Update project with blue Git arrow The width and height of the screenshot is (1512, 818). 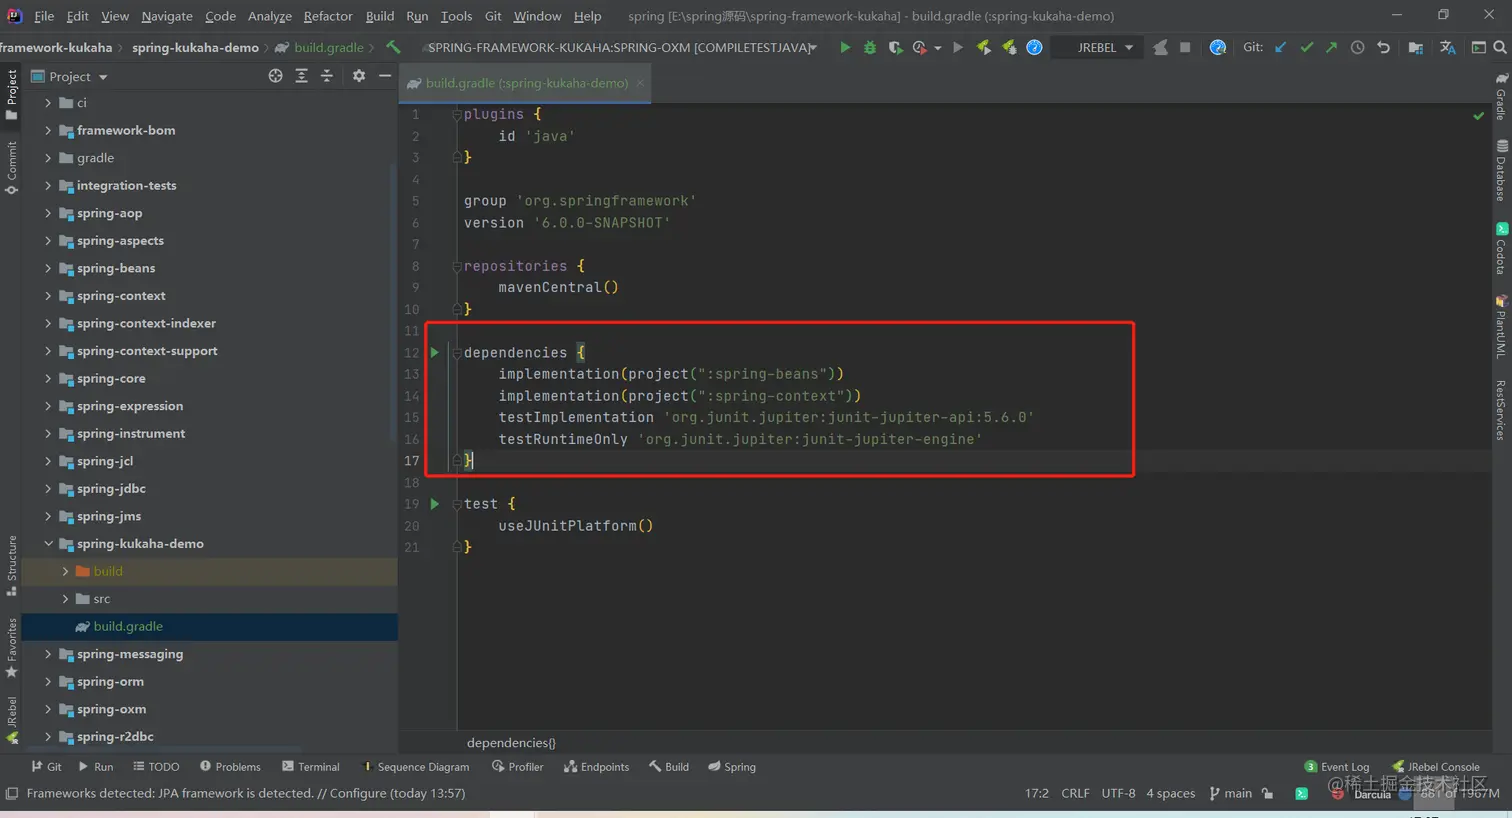[x=1281, y=47]
